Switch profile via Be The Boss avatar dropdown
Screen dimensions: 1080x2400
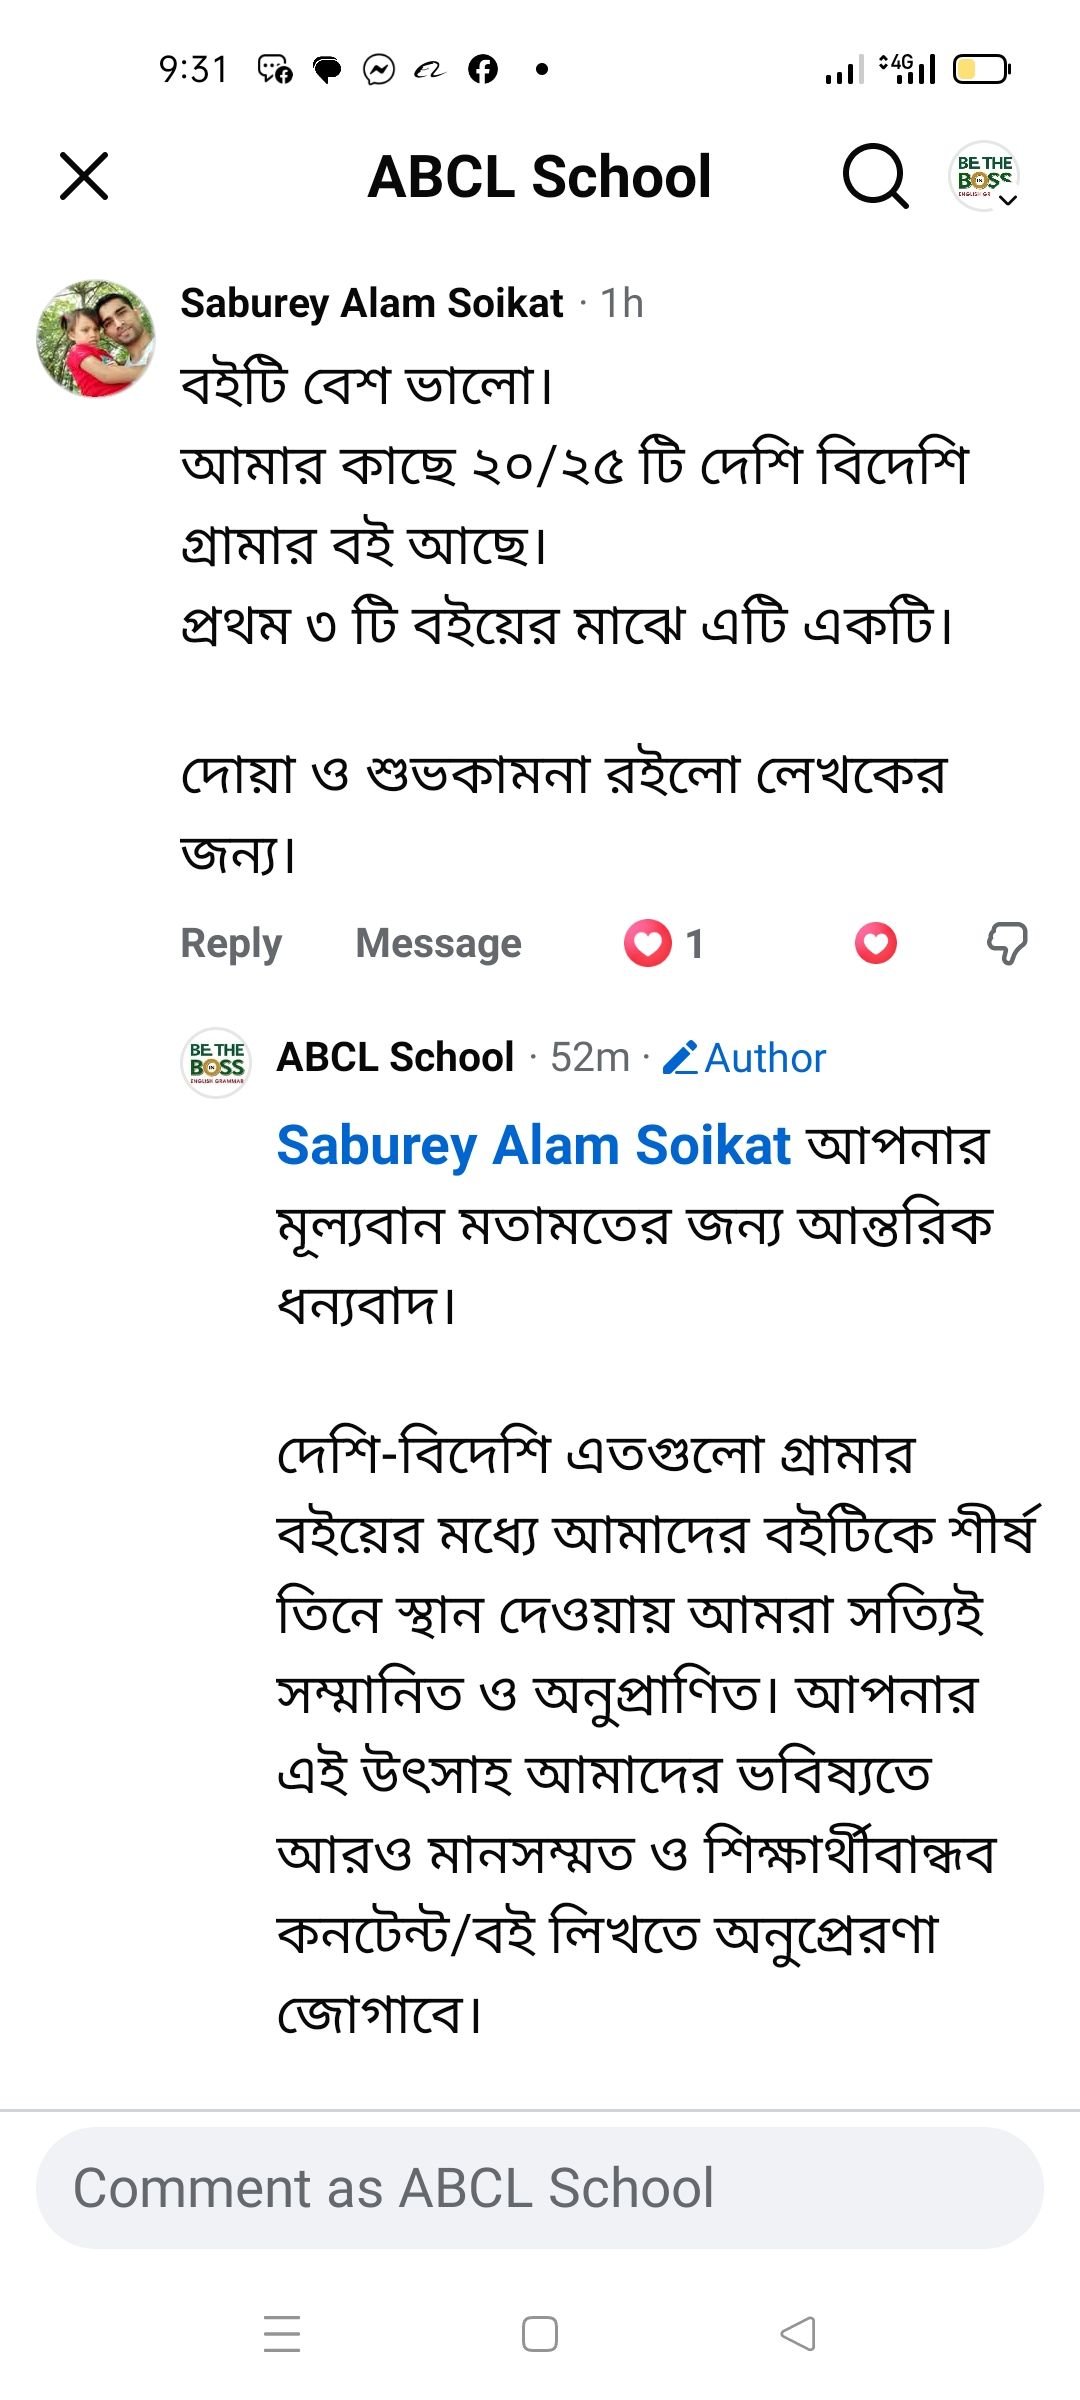coord(985,177)
